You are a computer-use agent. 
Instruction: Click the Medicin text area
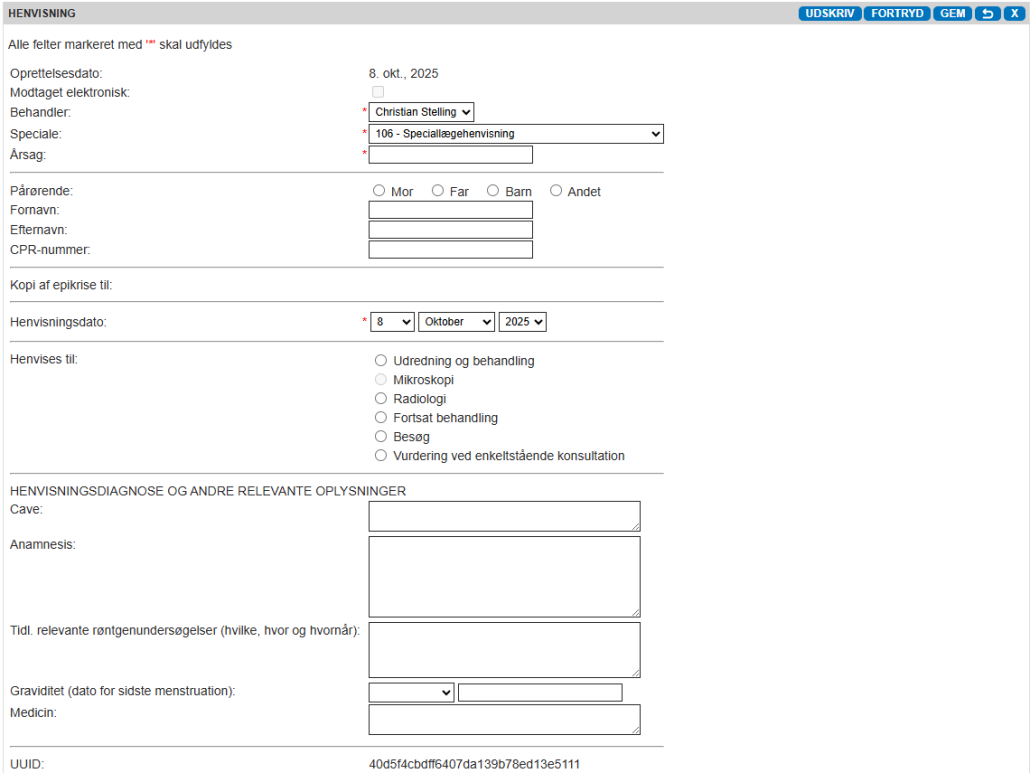pyautogui.click(x=504, y=720)
